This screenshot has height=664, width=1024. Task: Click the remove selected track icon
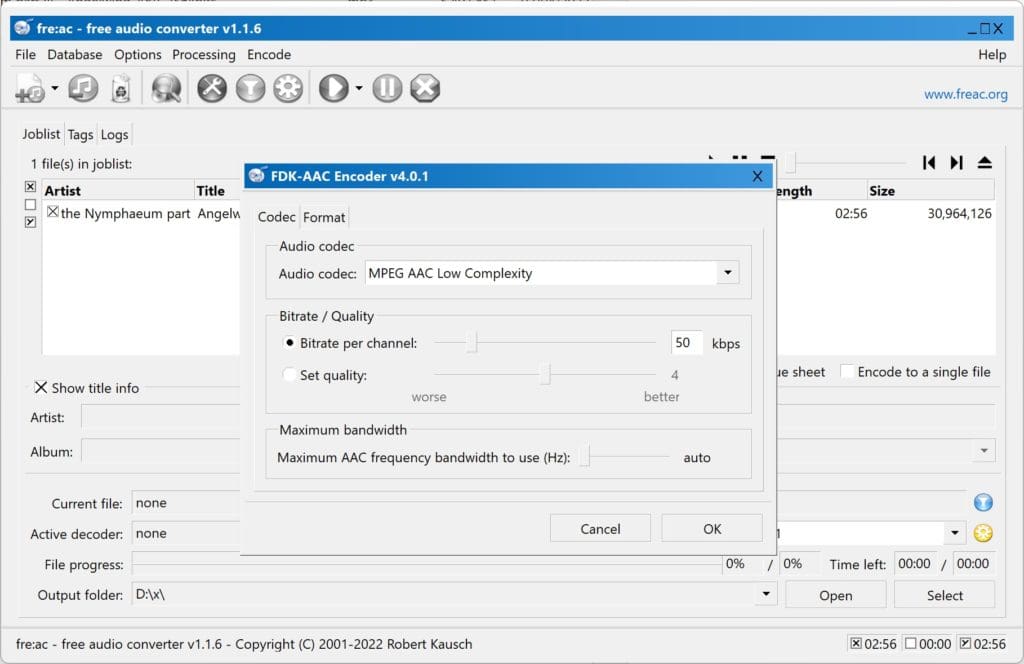pos(121,89)
